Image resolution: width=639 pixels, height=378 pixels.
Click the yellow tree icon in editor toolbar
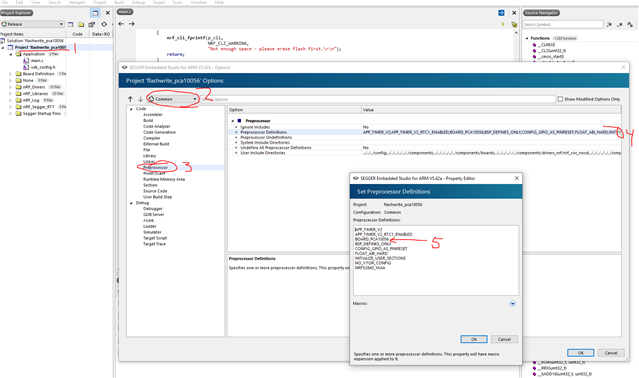[x=514, y=24]
